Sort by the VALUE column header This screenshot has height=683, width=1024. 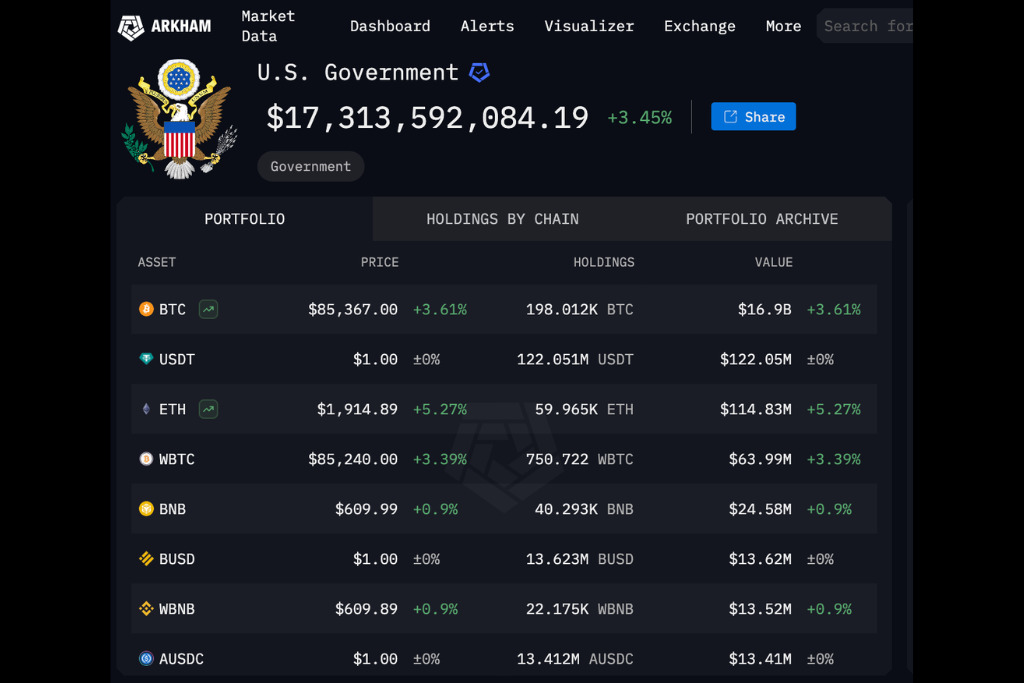tap(773, 262)
